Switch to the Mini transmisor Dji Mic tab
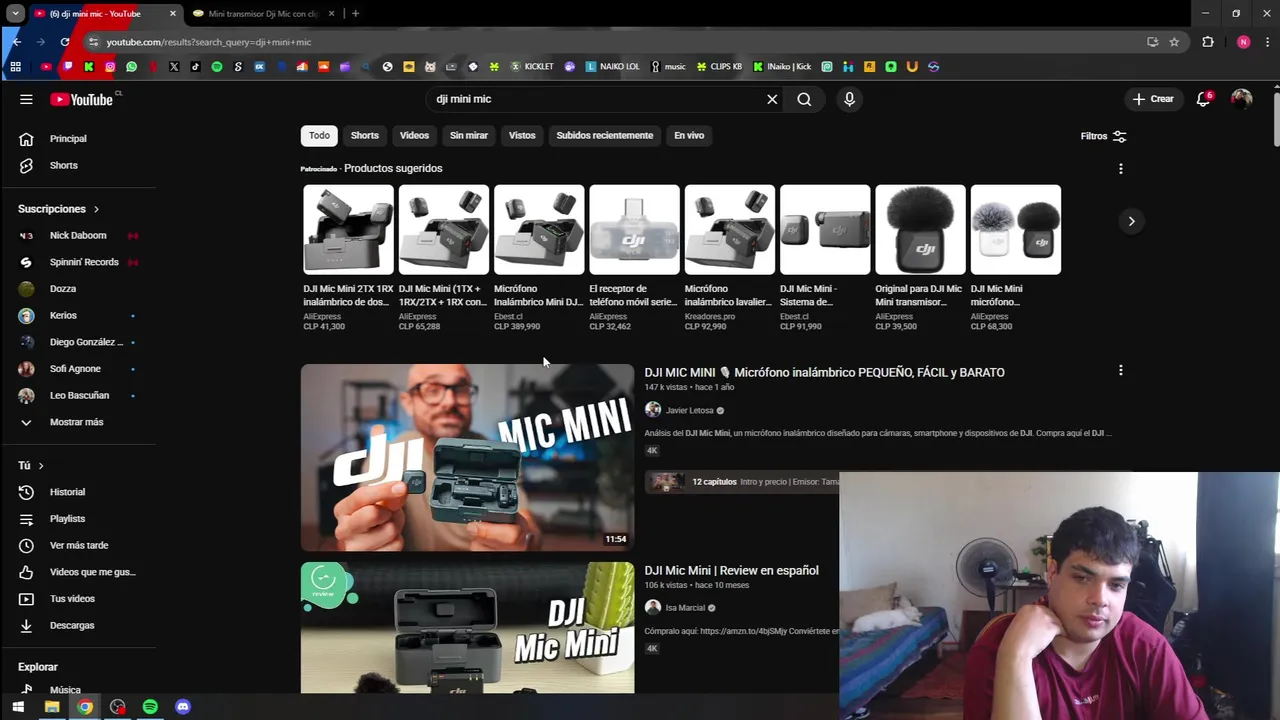This screenshot has height=720, width=1280. [263, 14]
